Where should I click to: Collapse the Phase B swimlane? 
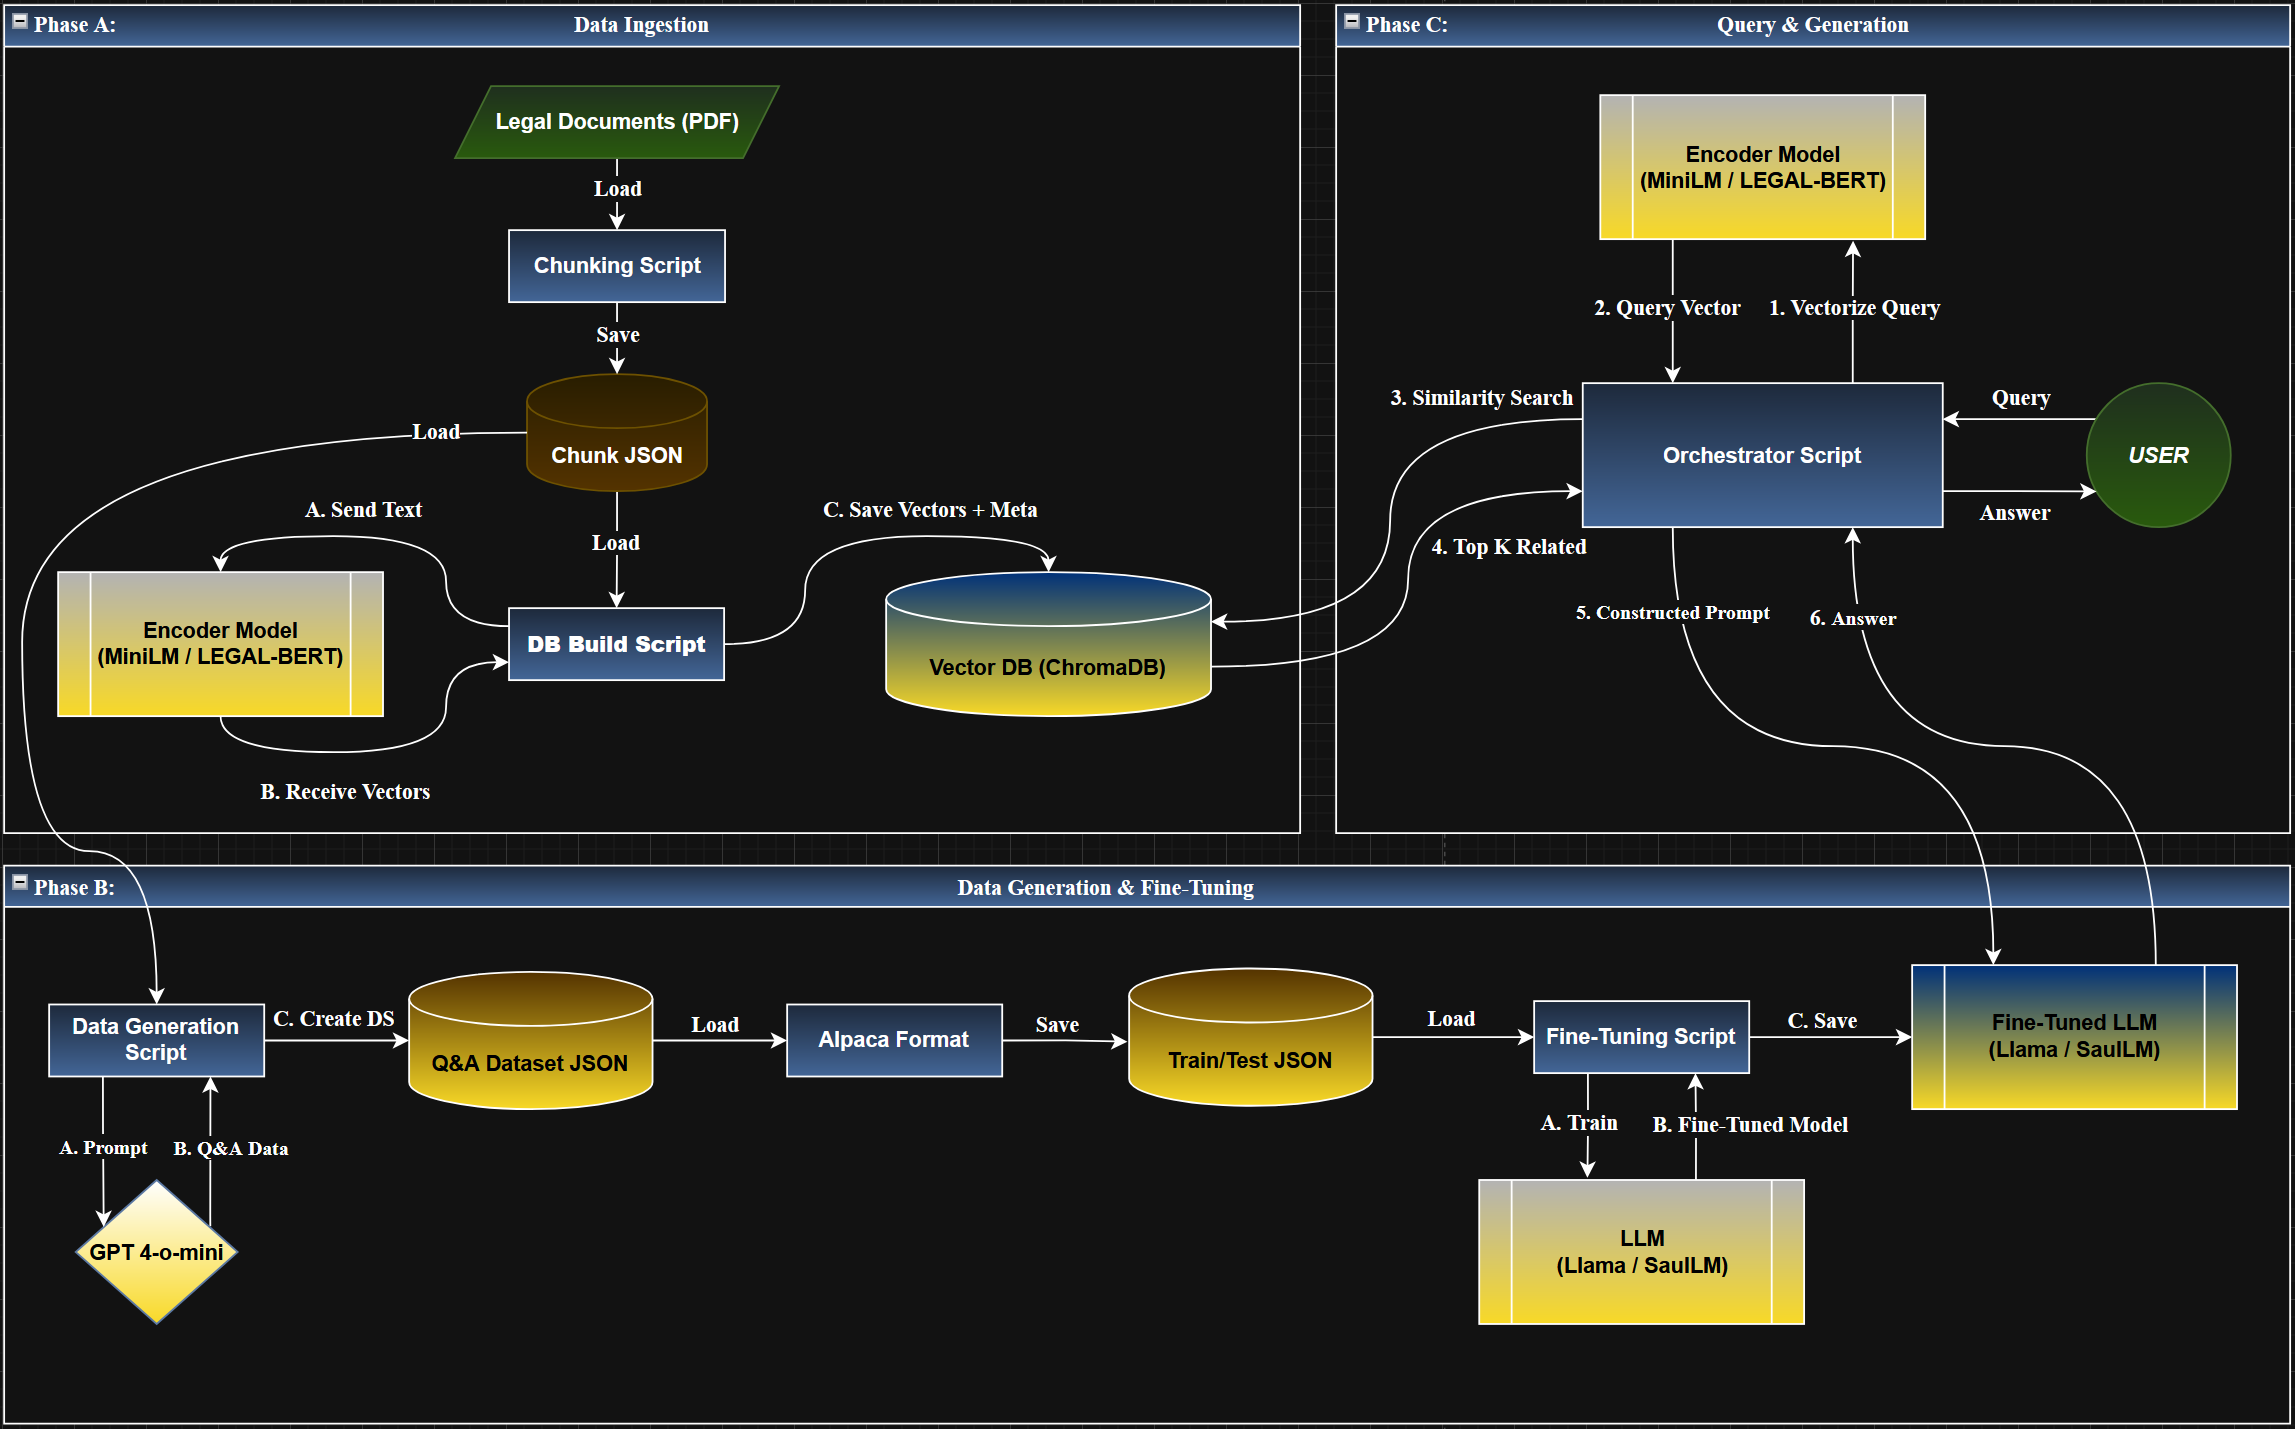point(19,883)
